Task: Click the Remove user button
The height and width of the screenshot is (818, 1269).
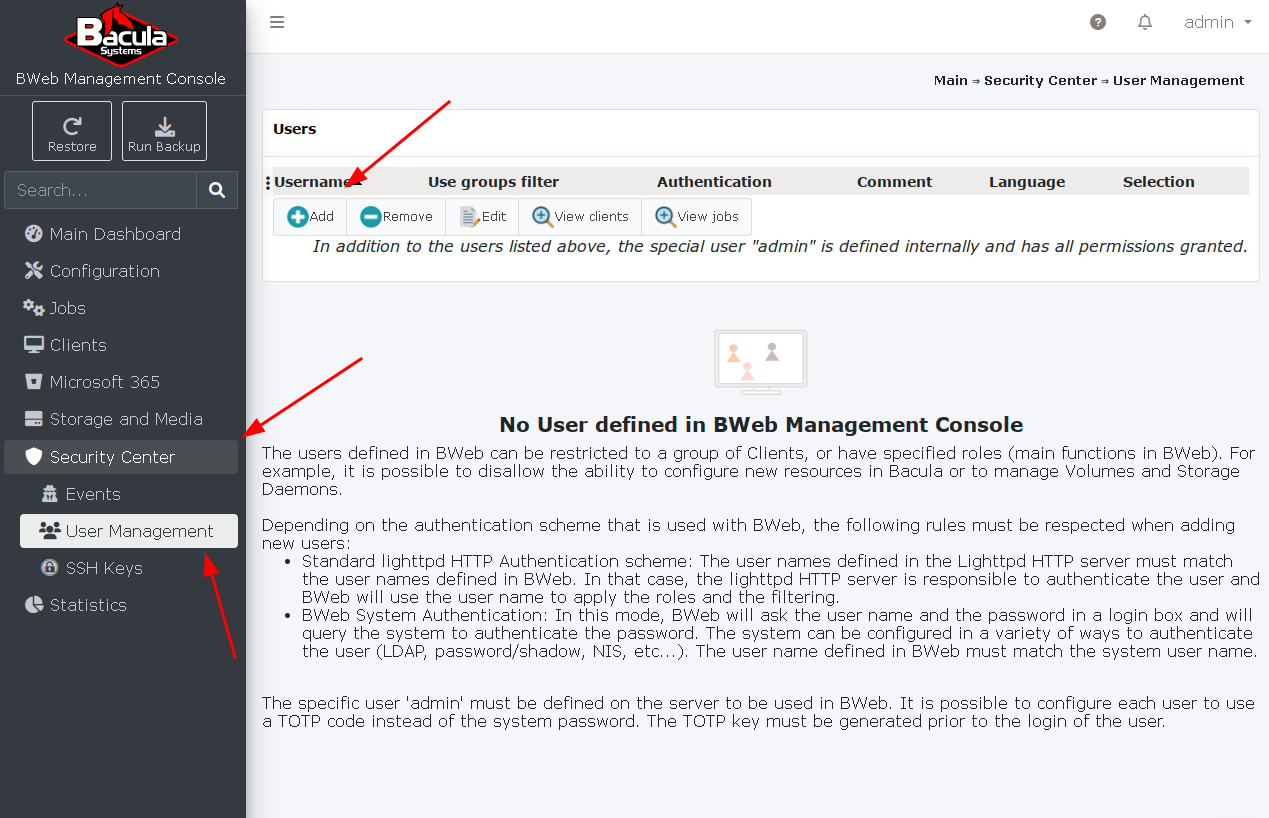Action: (x=396, y=217)
